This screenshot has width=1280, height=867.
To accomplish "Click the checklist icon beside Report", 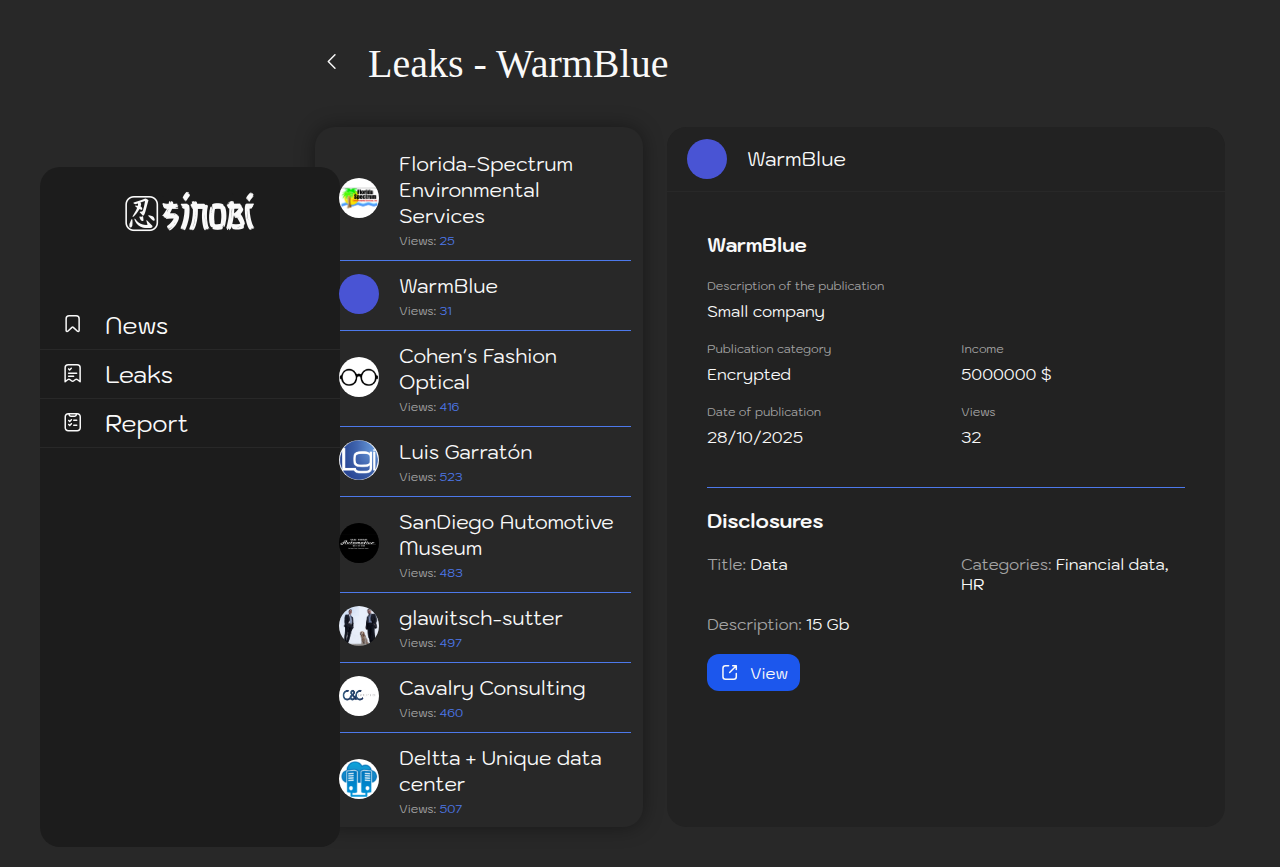I will coord(72,422).
